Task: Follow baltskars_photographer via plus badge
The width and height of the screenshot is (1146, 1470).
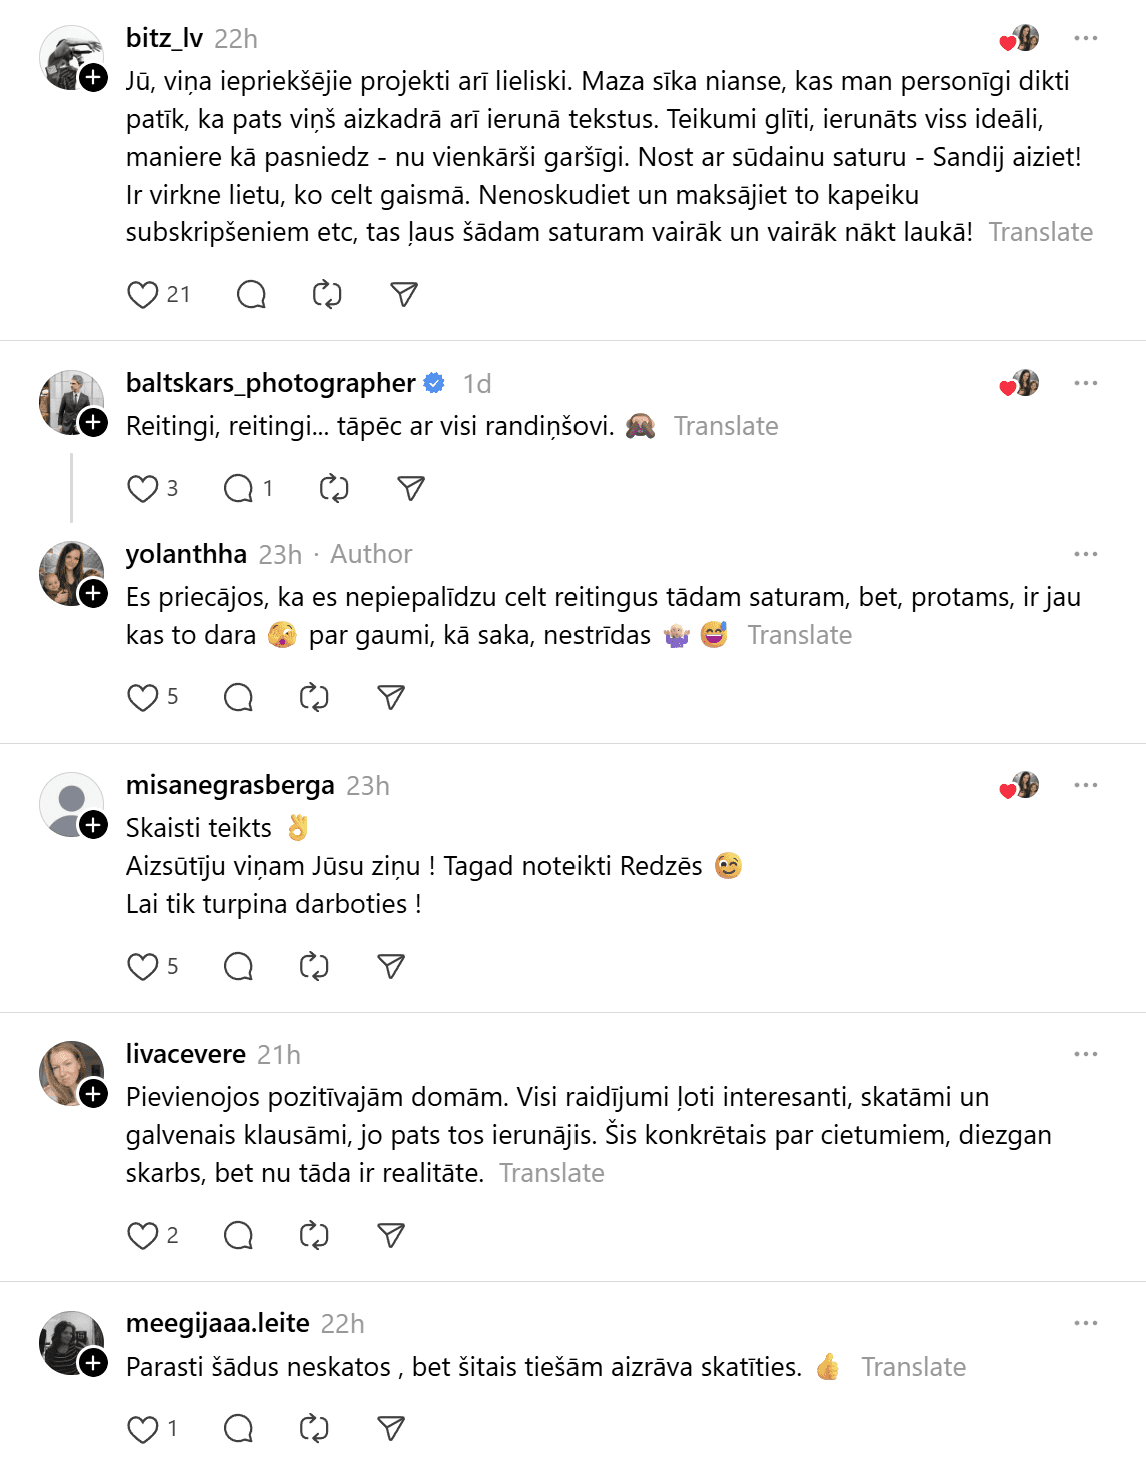Action: 94,423
